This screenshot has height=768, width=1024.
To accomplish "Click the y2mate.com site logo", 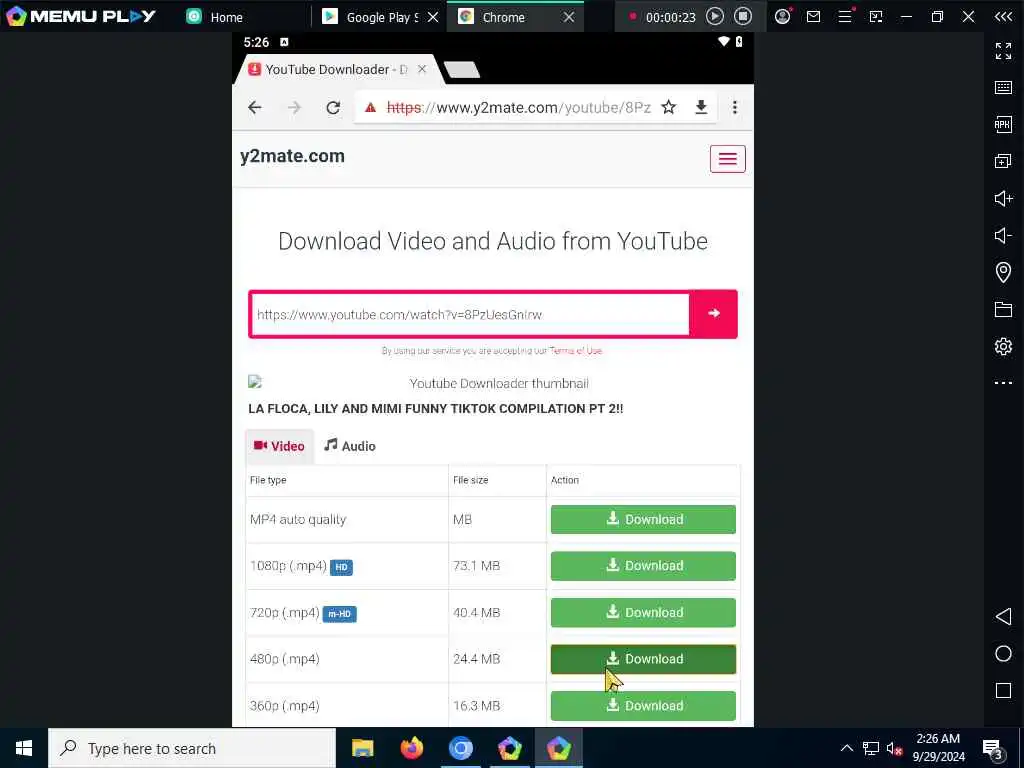I will click(x=292, y=156).
